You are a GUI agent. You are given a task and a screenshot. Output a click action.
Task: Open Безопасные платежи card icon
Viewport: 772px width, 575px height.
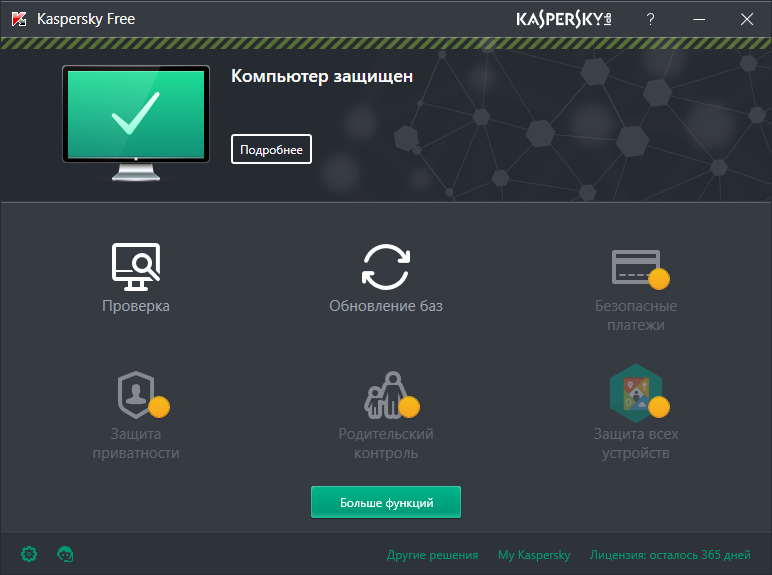636,267
